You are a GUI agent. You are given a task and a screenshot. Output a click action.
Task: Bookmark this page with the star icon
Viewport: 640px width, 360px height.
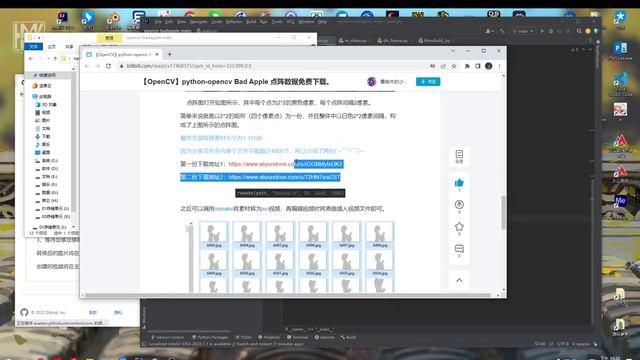[x=454, y=66]
